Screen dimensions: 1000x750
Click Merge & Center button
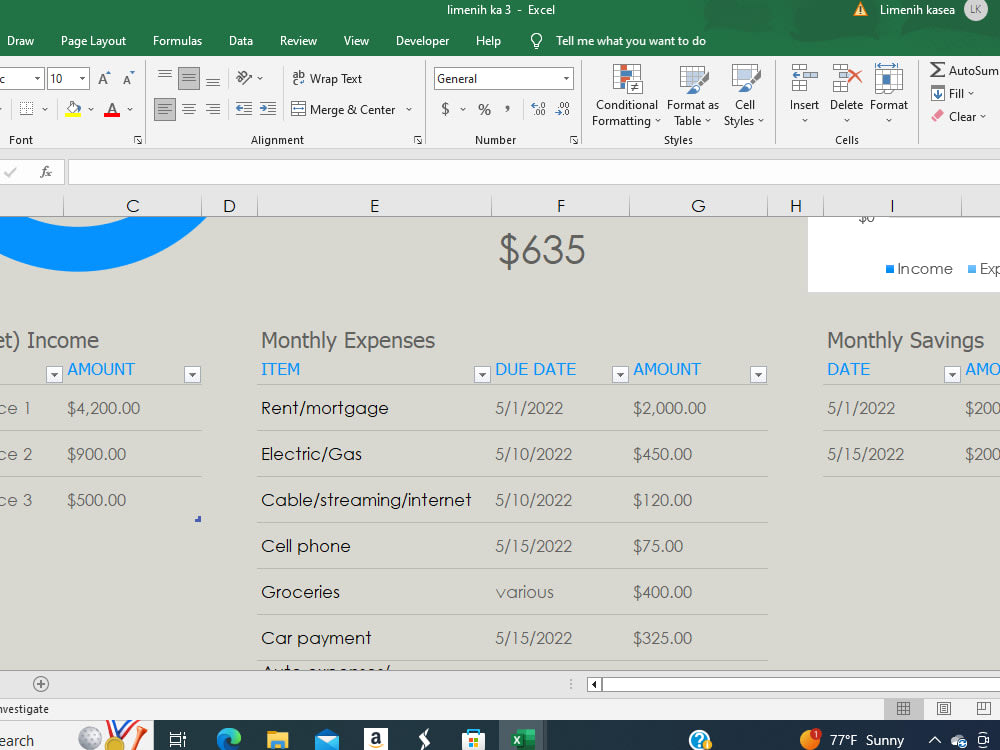click(344, 109)
